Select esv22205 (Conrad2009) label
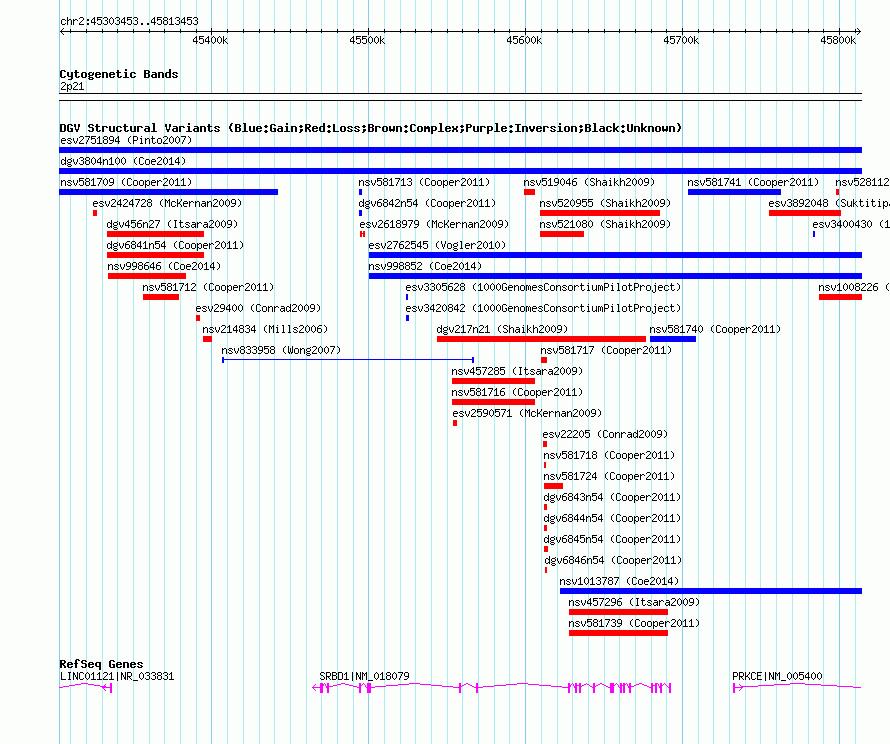The width and height of the screenshot is (890, 744). [605, 434]
